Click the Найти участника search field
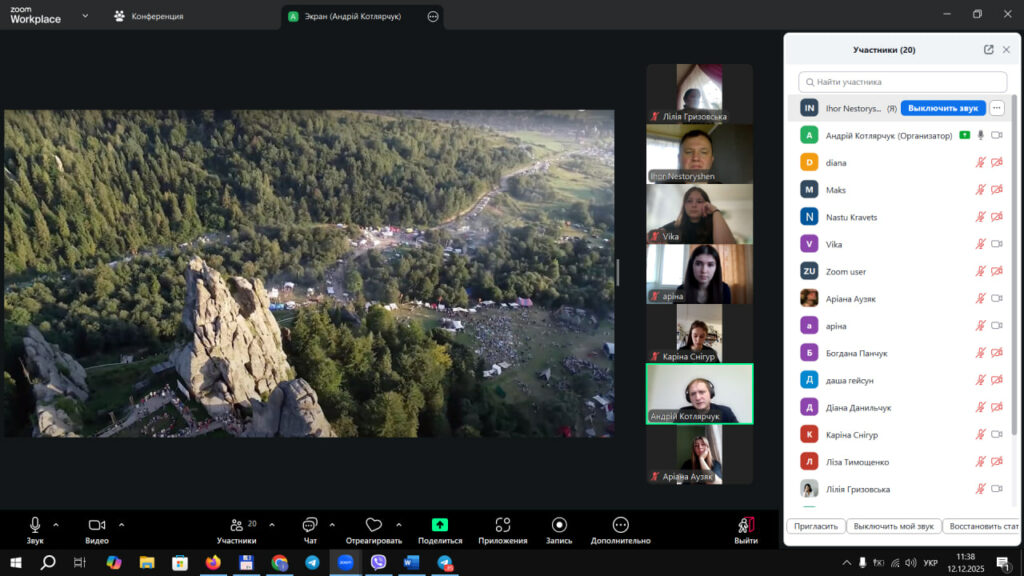The height and width of the screenshot is (576, 1024). tap(903, 82)
